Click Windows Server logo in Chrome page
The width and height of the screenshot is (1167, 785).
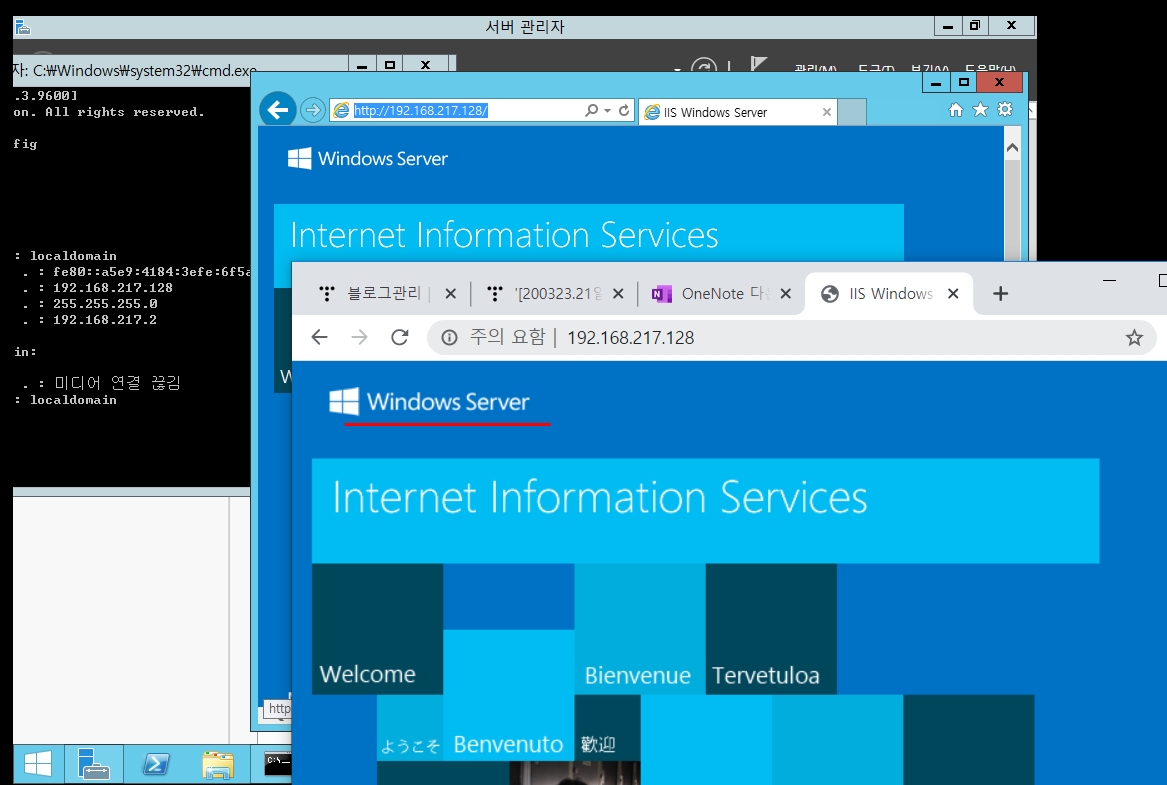pos(429,402)
